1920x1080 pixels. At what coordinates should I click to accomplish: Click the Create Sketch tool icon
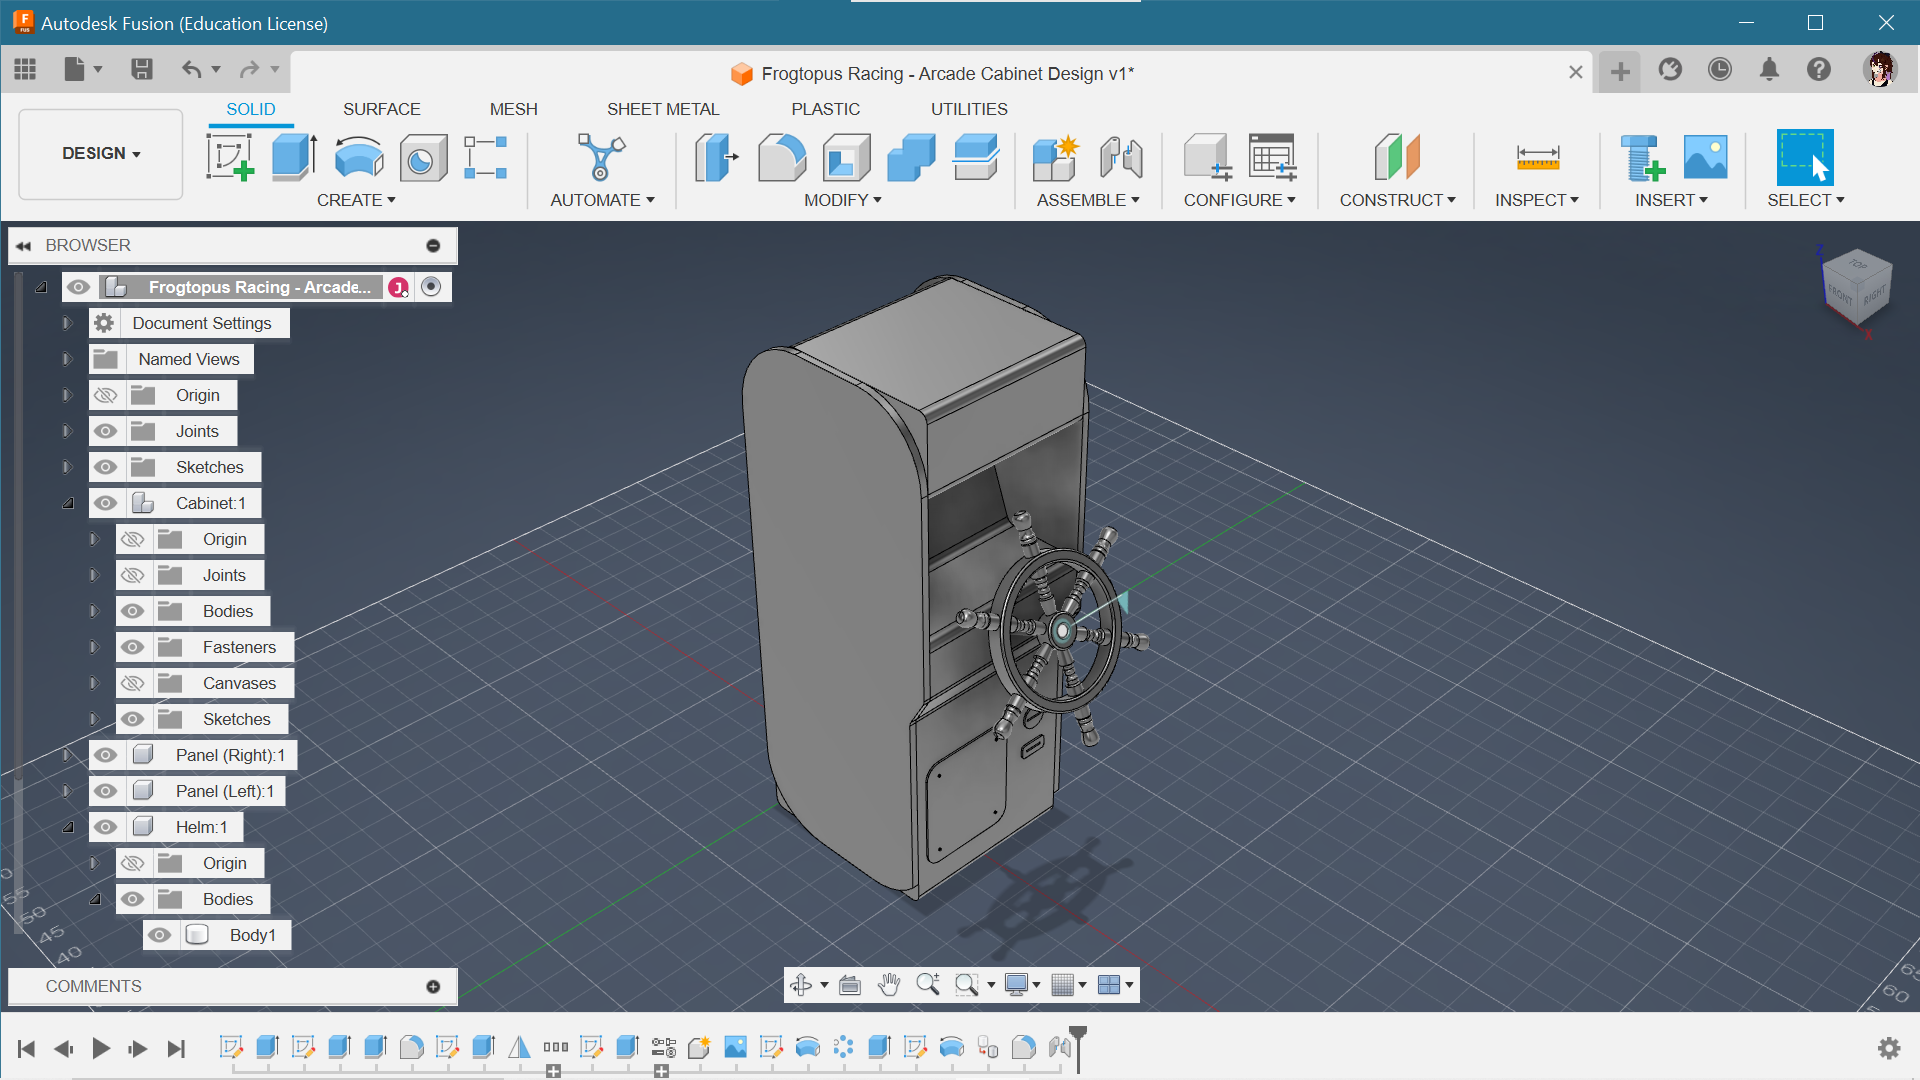coord(230,158)
